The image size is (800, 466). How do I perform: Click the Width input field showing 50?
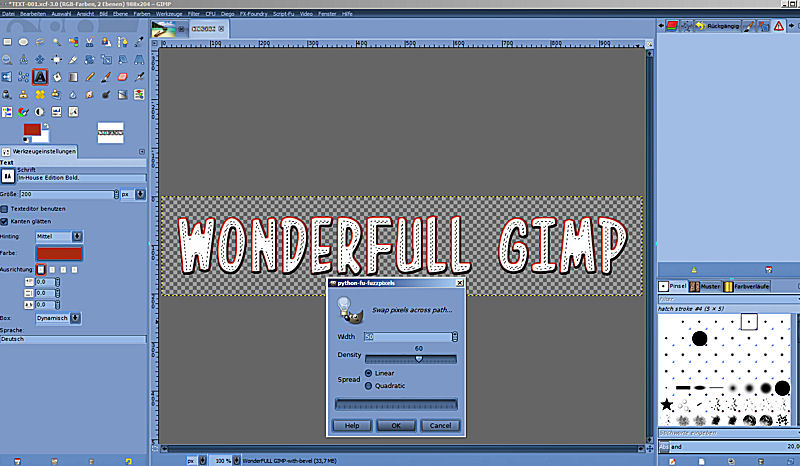coord(408,337)
